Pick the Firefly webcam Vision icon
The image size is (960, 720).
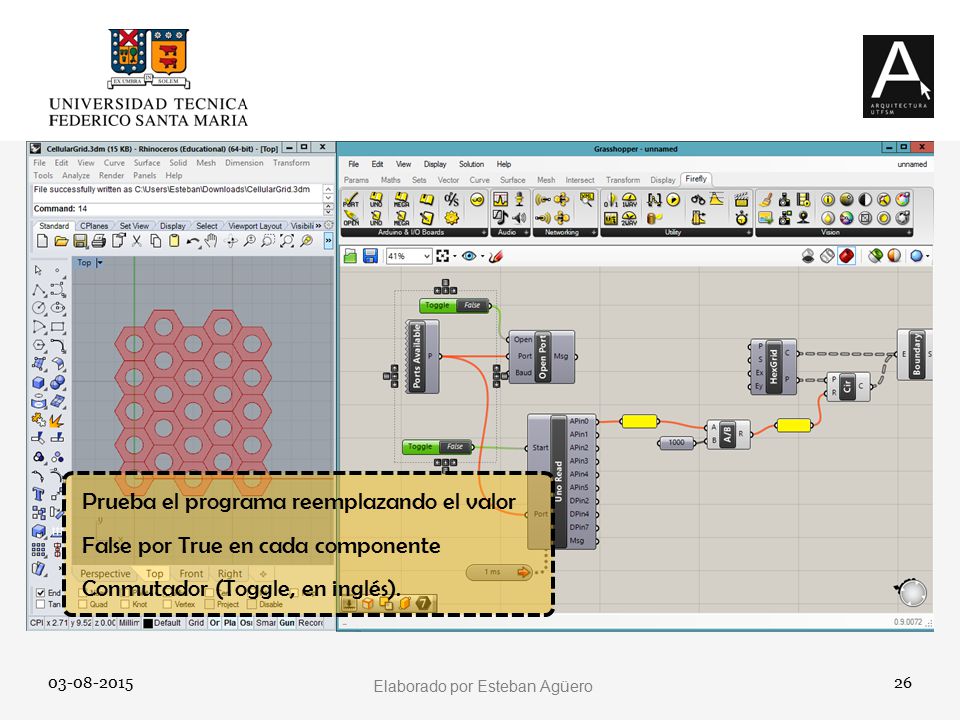803,217
